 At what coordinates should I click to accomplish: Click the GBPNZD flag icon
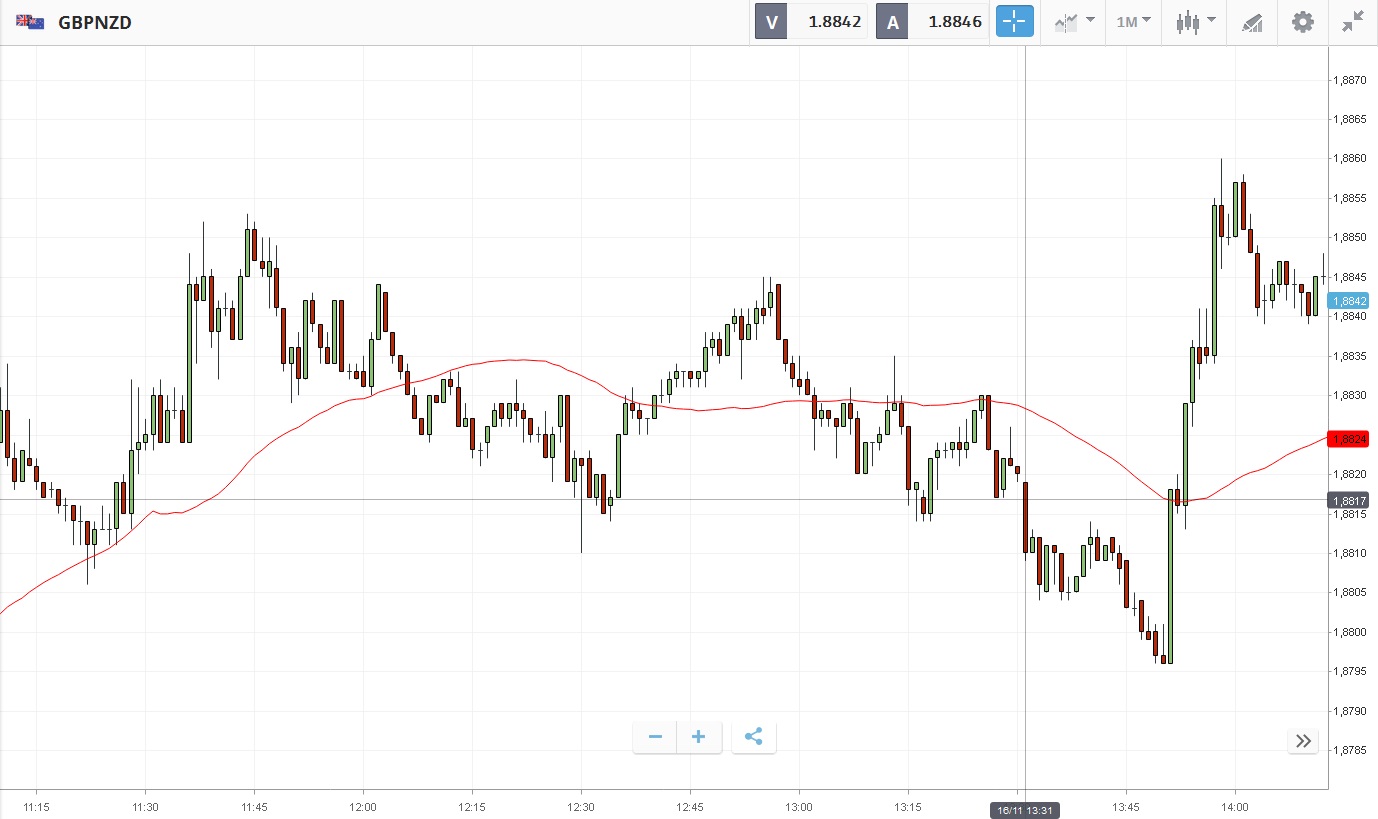click(30, 22)
